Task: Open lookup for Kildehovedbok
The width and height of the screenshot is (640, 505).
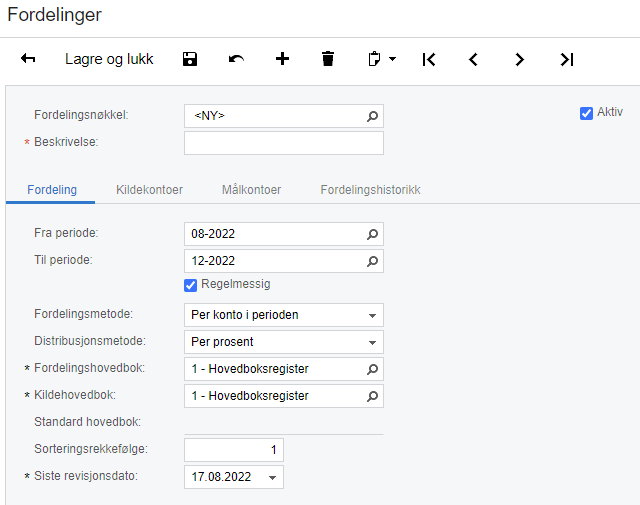Action: 372,396
